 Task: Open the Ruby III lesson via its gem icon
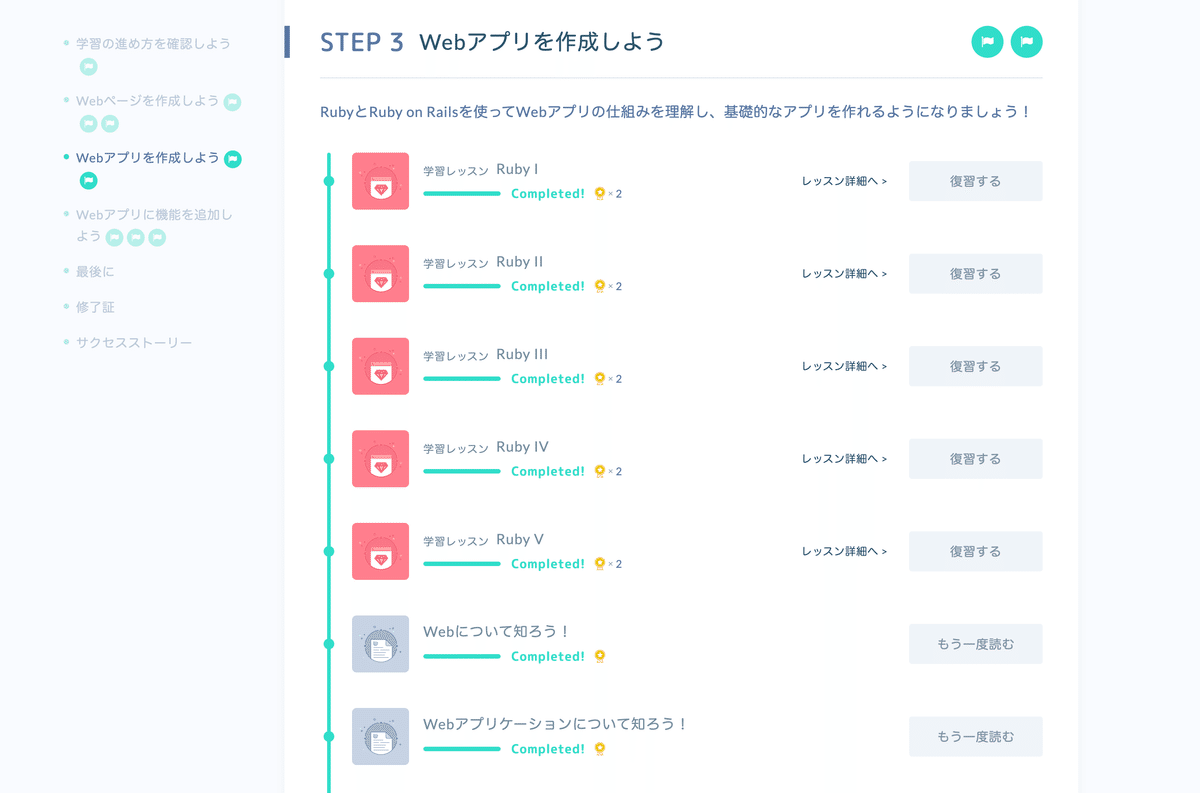click(380, 366)
